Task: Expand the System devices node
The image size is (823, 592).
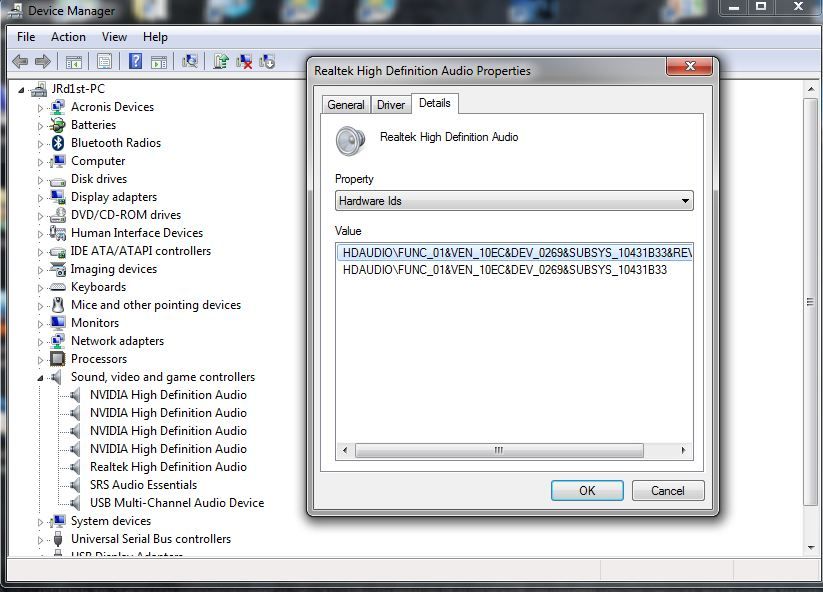Action: [x=40, y=522]
